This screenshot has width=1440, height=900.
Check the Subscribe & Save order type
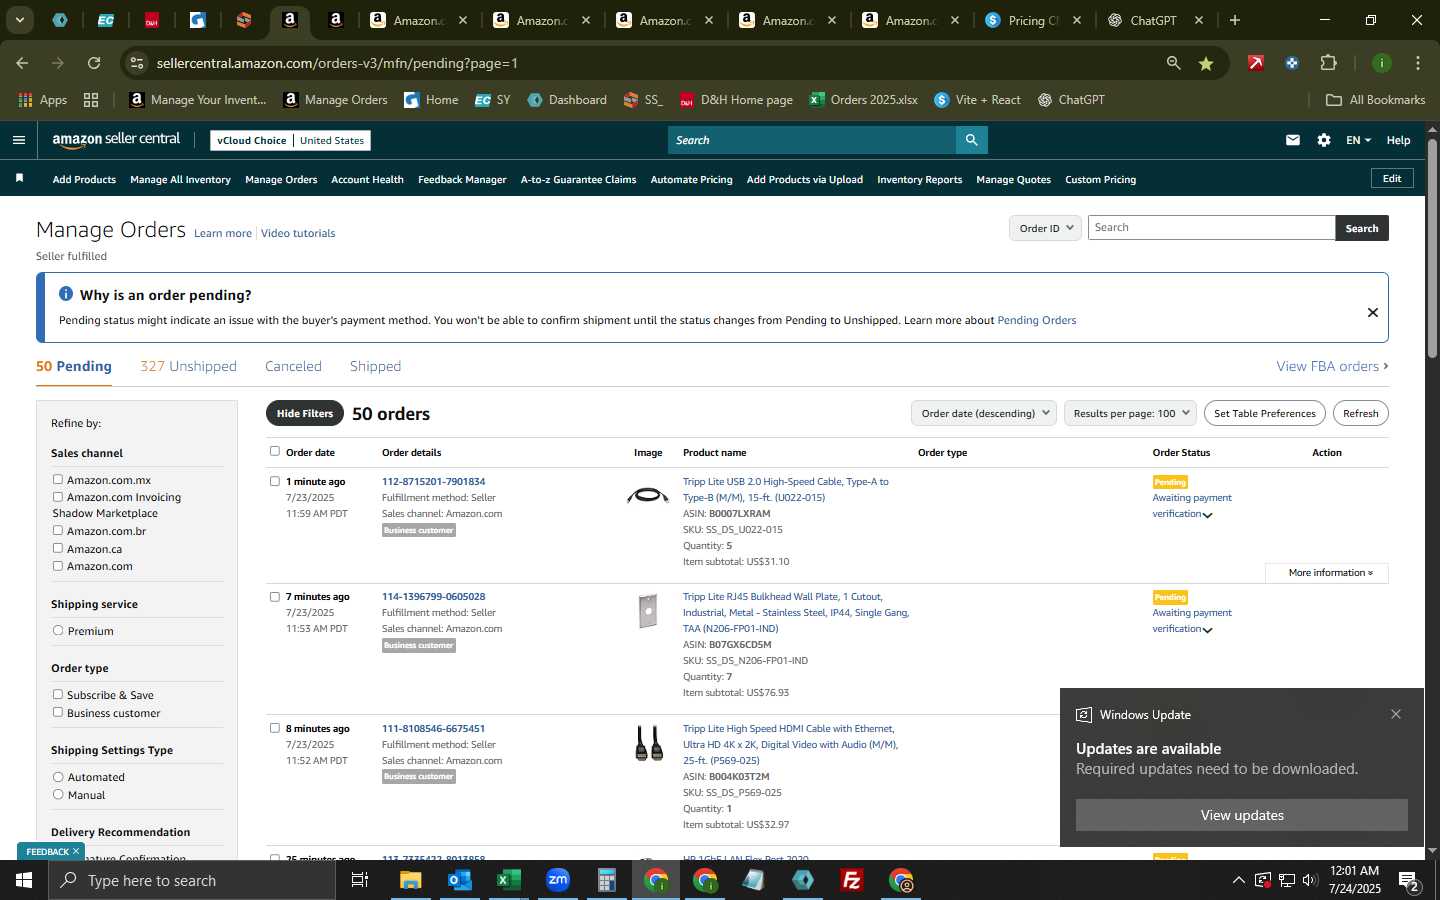pyautogui.click(x=58, y=695)
